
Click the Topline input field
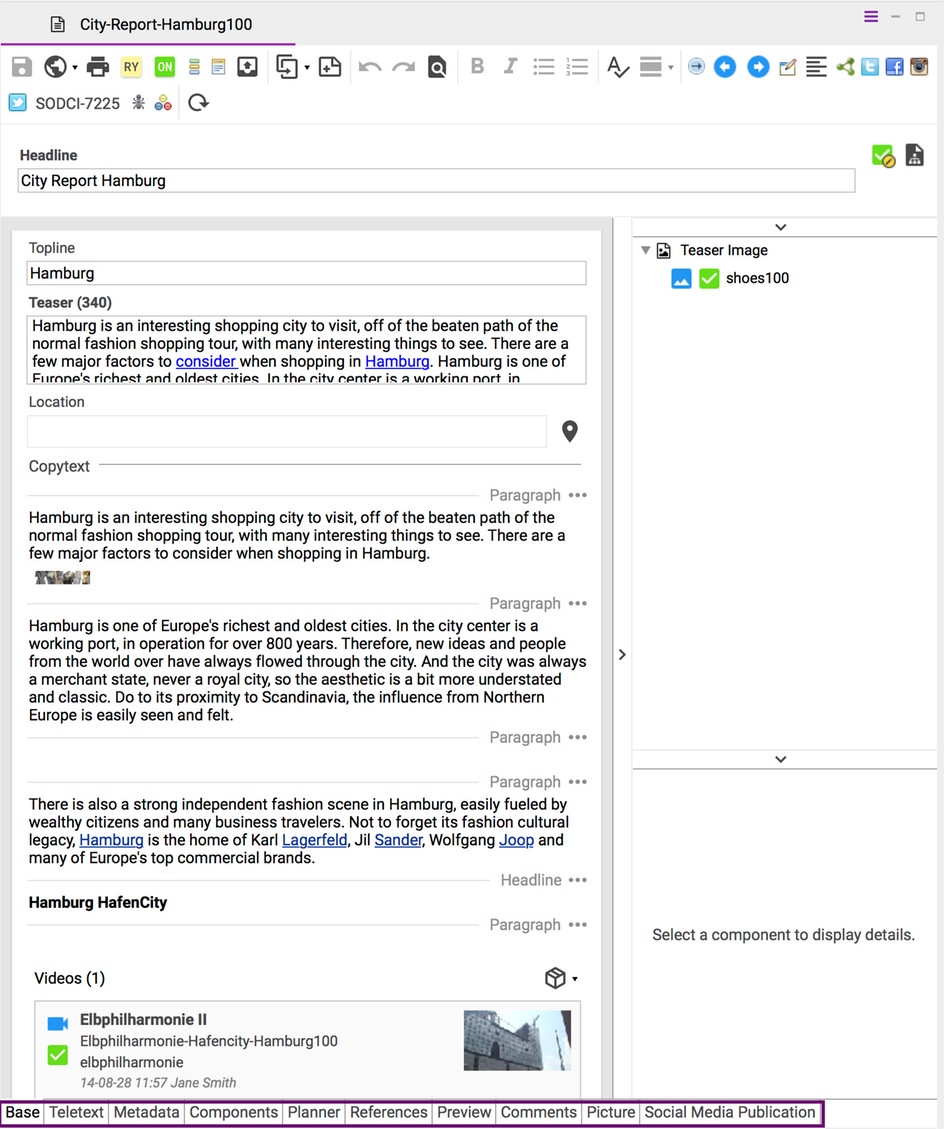point(307,273)
